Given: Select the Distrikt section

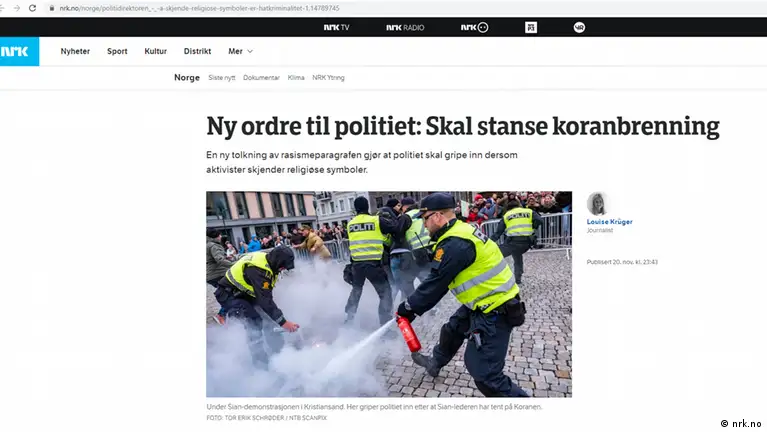Looking at the screenshot, I should (198, 51).
